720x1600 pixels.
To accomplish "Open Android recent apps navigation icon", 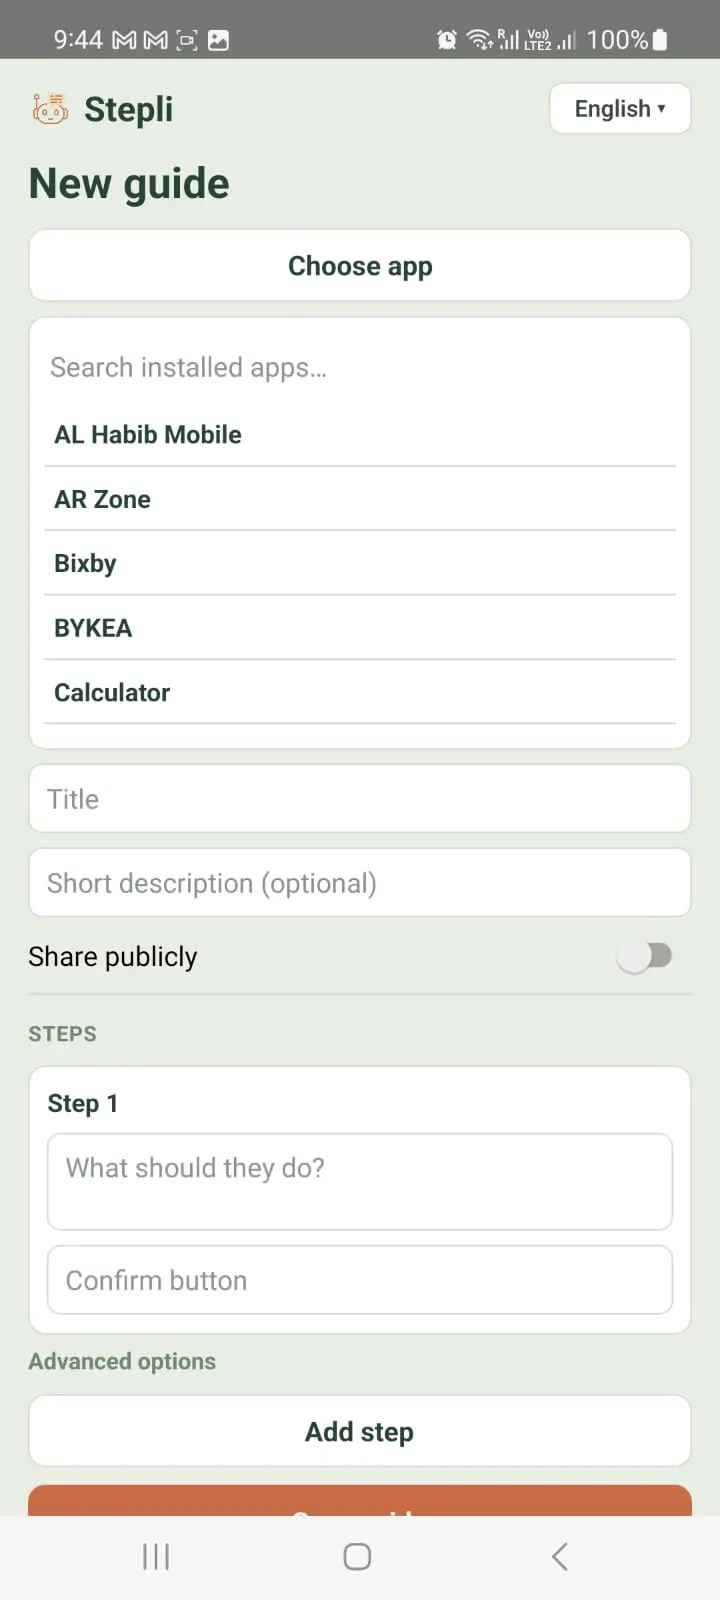I will pyautogui.click(x=156, y=1557).
